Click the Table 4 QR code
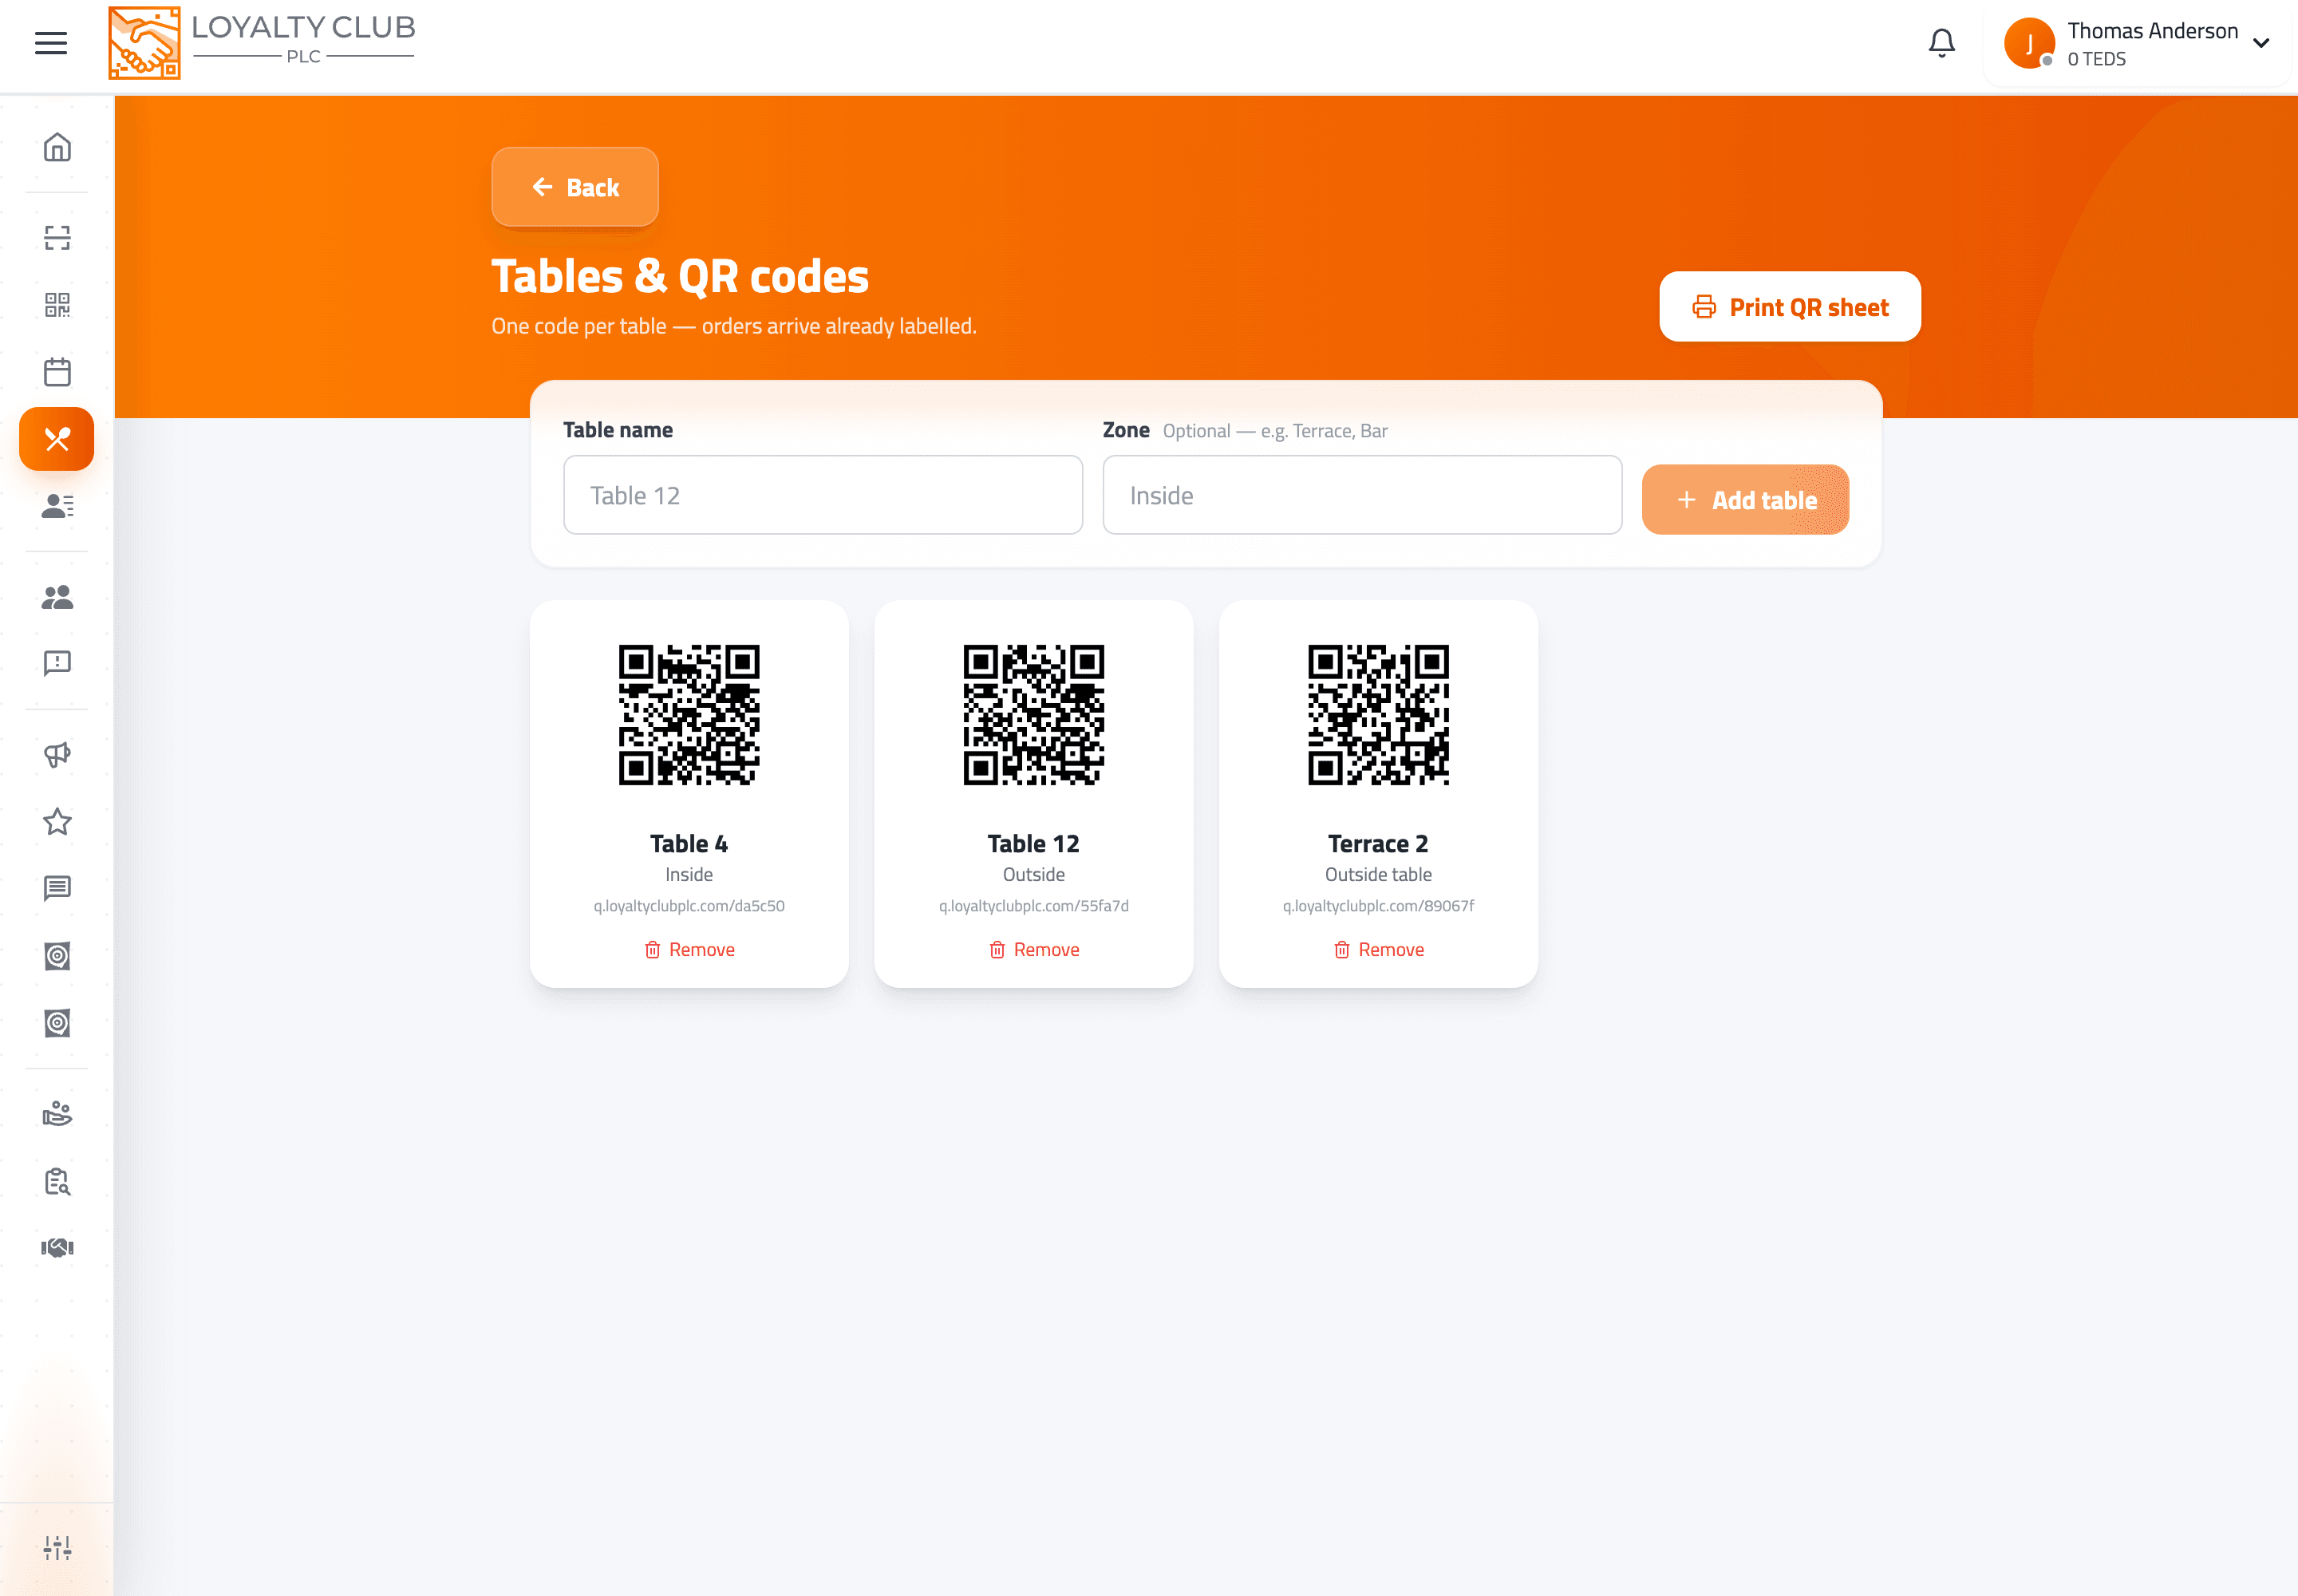The height and width of the screenshot is (1596, 2298). pyautogui.click(x=689, y=715)
